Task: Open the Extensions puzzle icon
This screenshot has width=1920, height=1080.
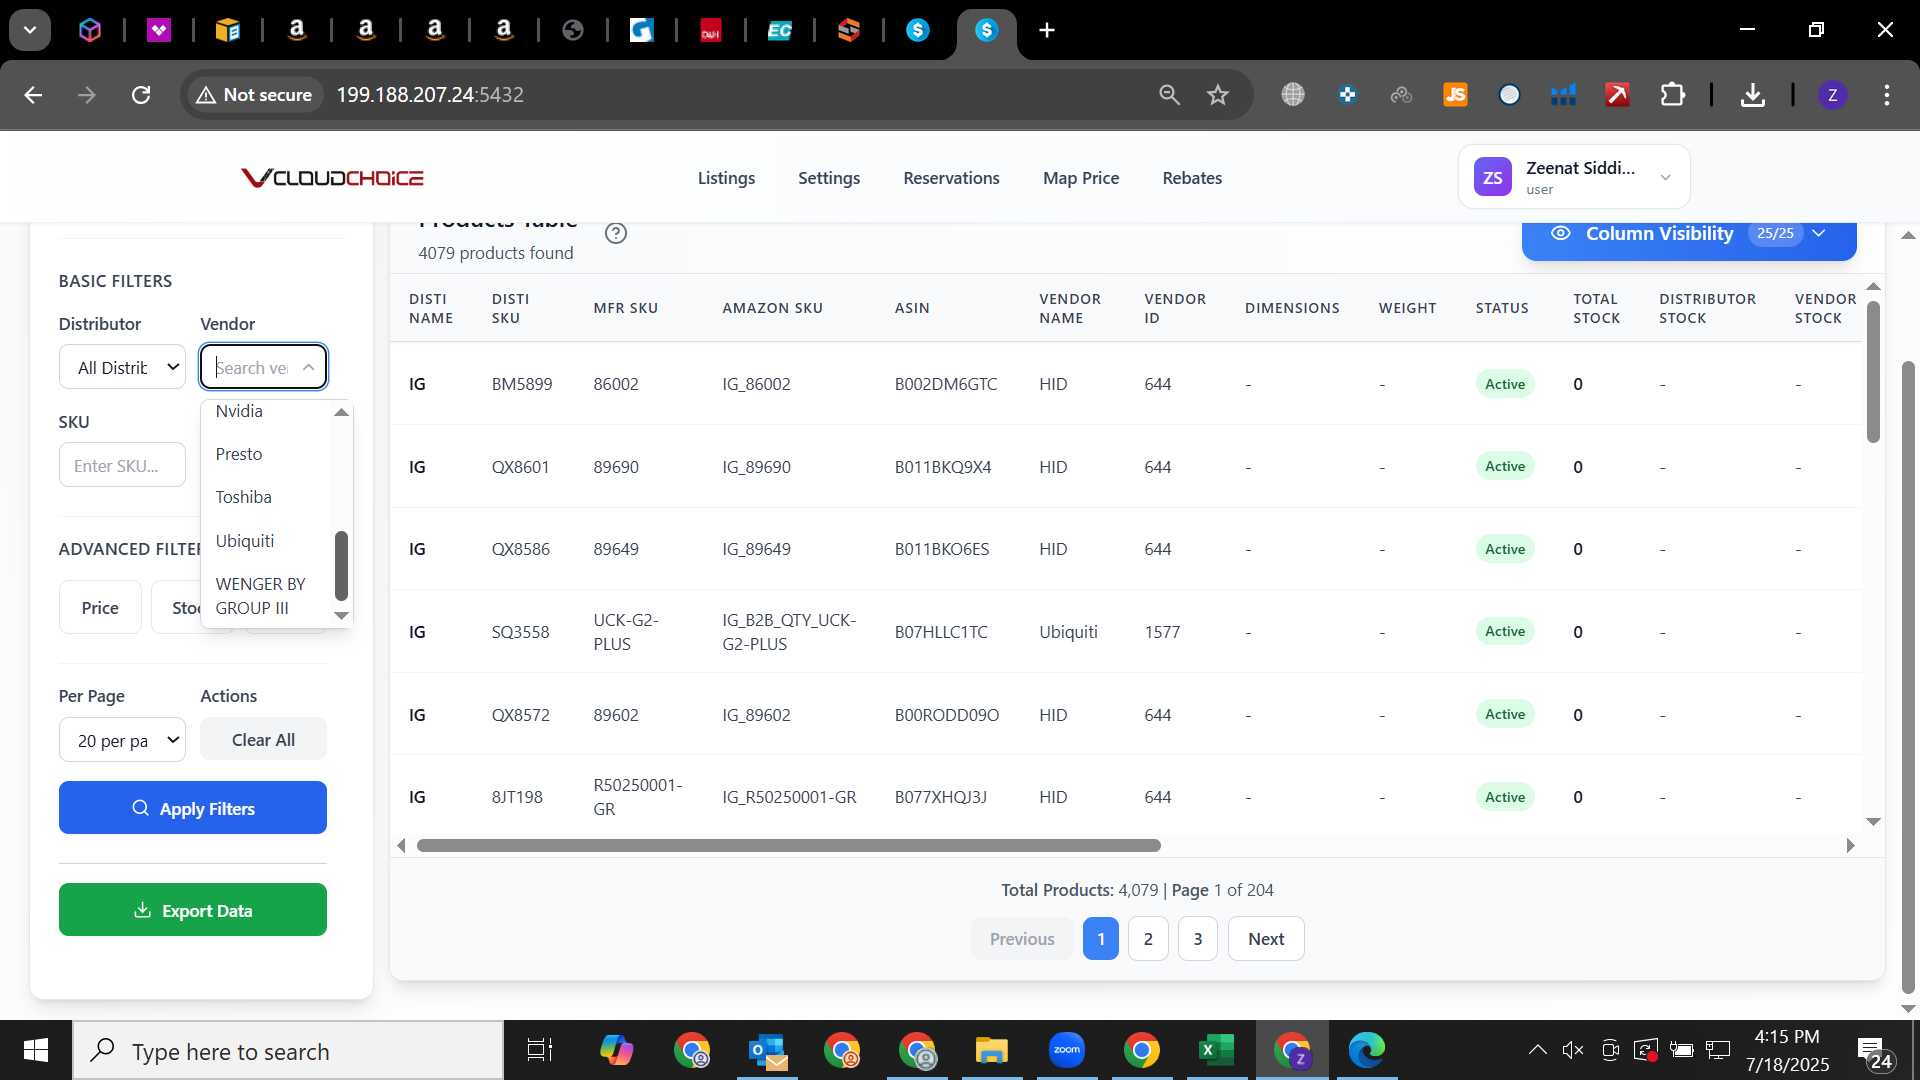Action: tap(1672, 95)
